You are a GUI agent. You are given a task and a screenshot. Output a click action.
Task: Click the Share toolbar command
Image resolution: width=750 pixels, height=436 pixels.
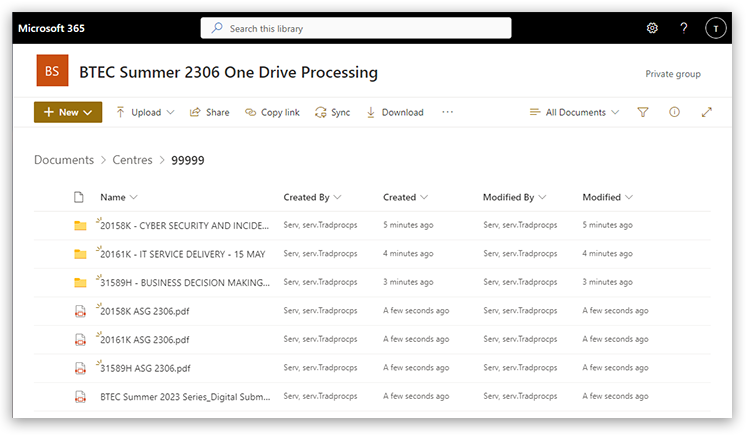point(210,112)
